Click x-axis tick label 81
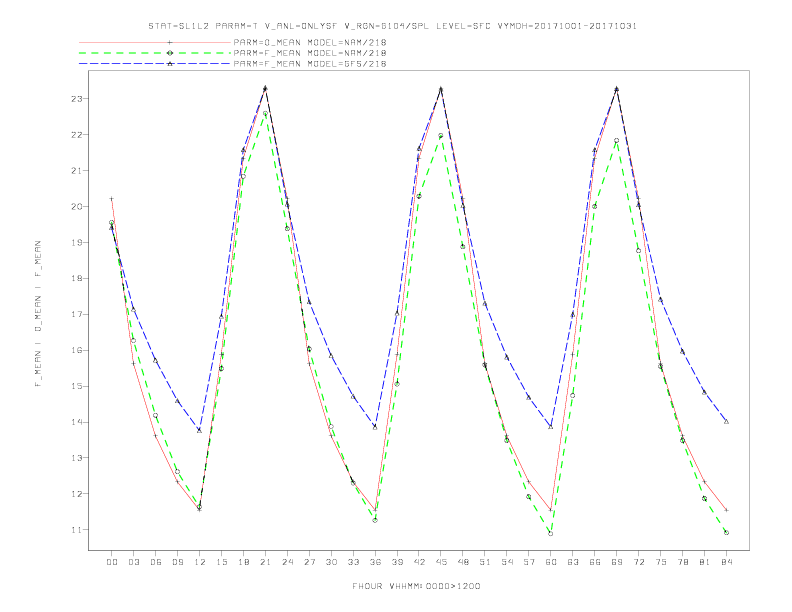Image resolution: width=792 pixels, height=612 pixels. tap(705, 562)
